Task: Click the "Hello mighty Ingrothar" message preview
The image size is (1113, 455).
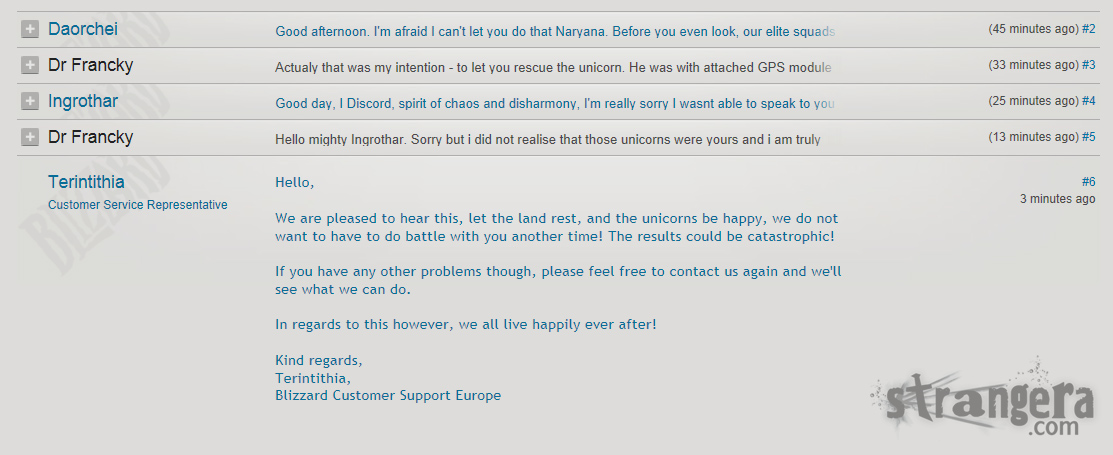Action: point(548,140)
